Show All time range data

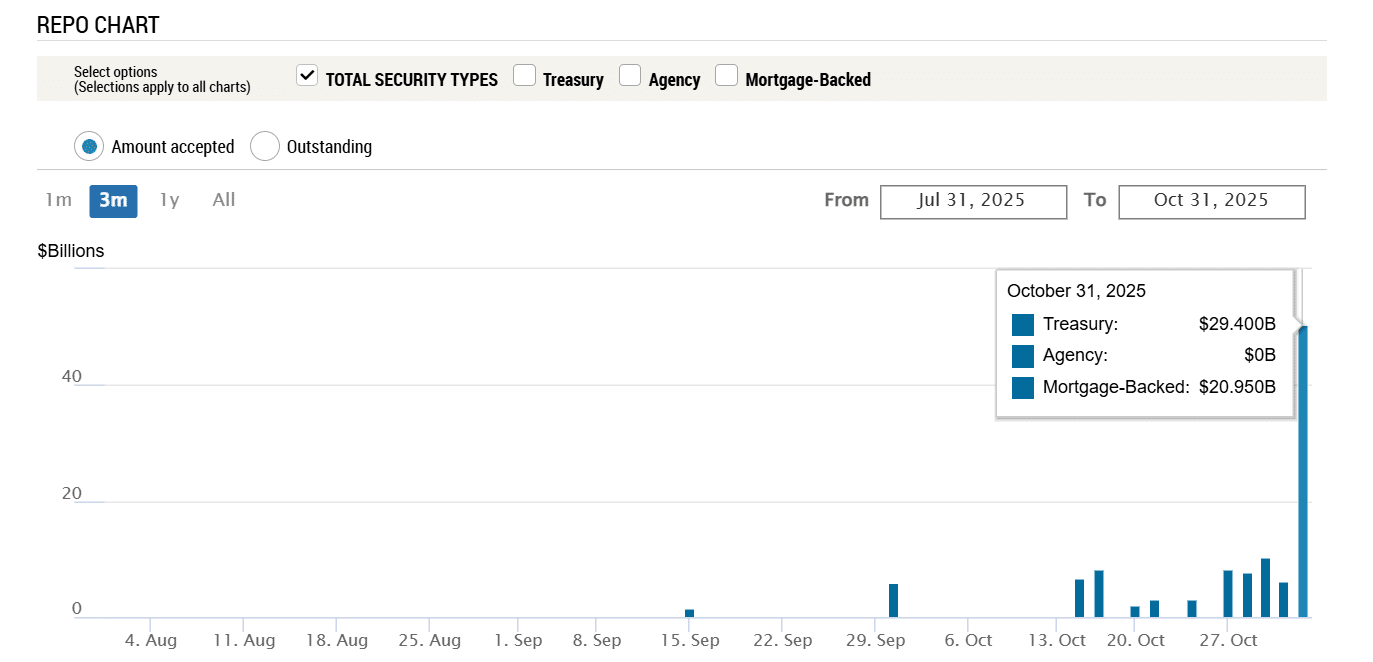tap(224, 200)
